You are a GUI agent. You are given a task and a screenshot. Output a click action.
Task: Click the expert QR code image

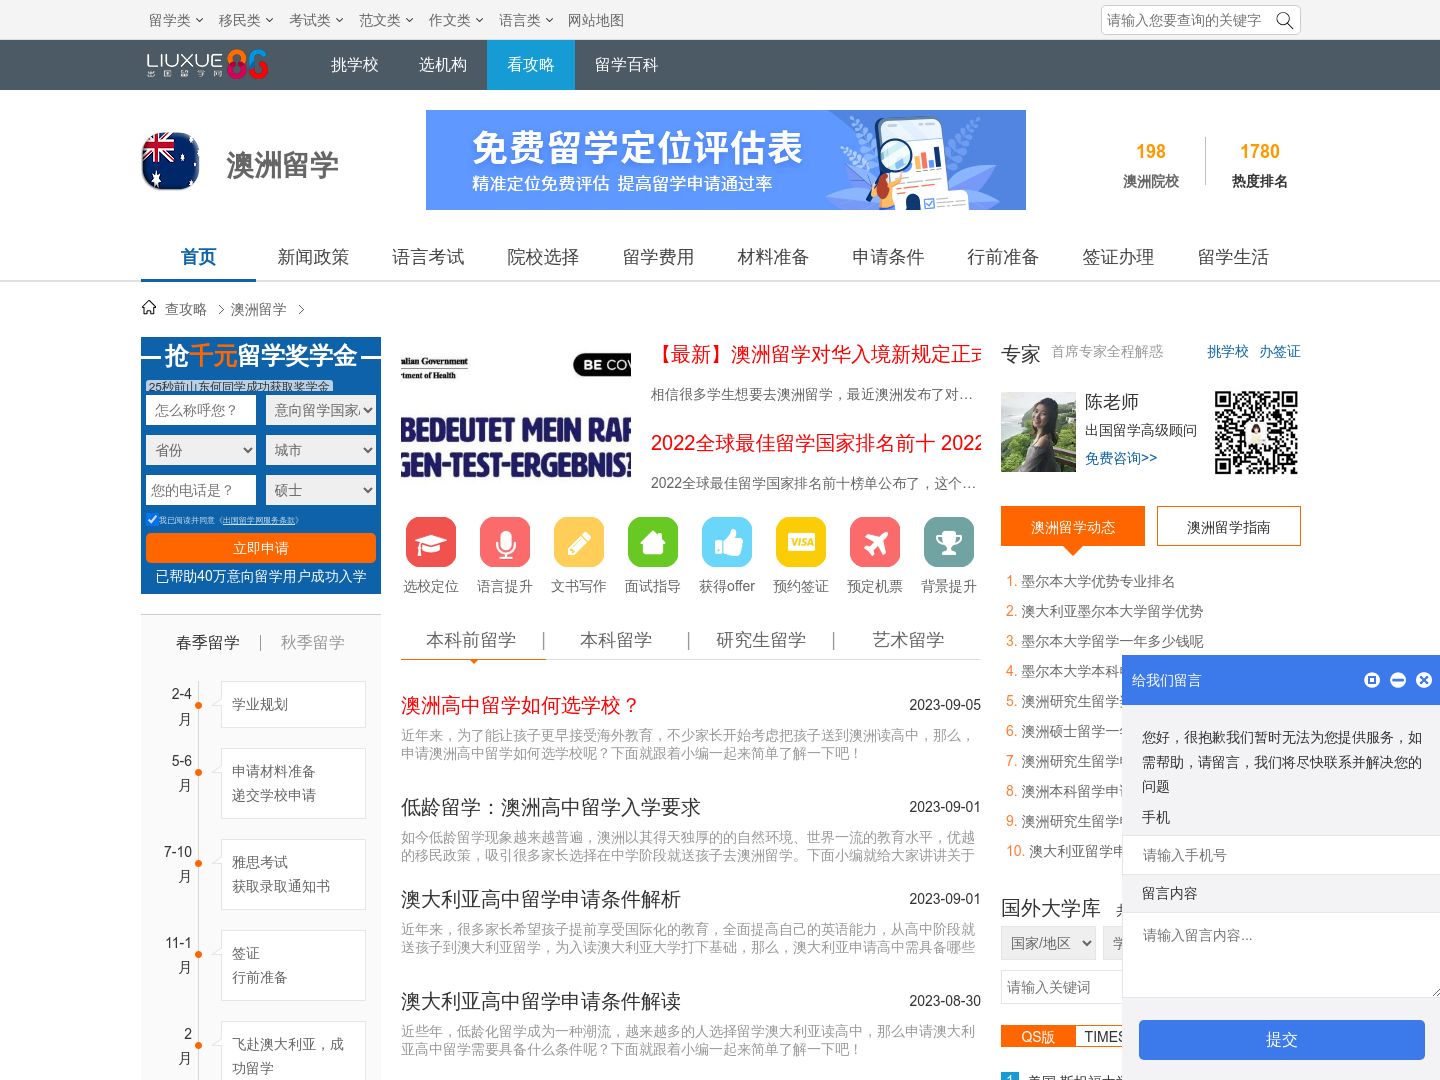(1256, 432)
